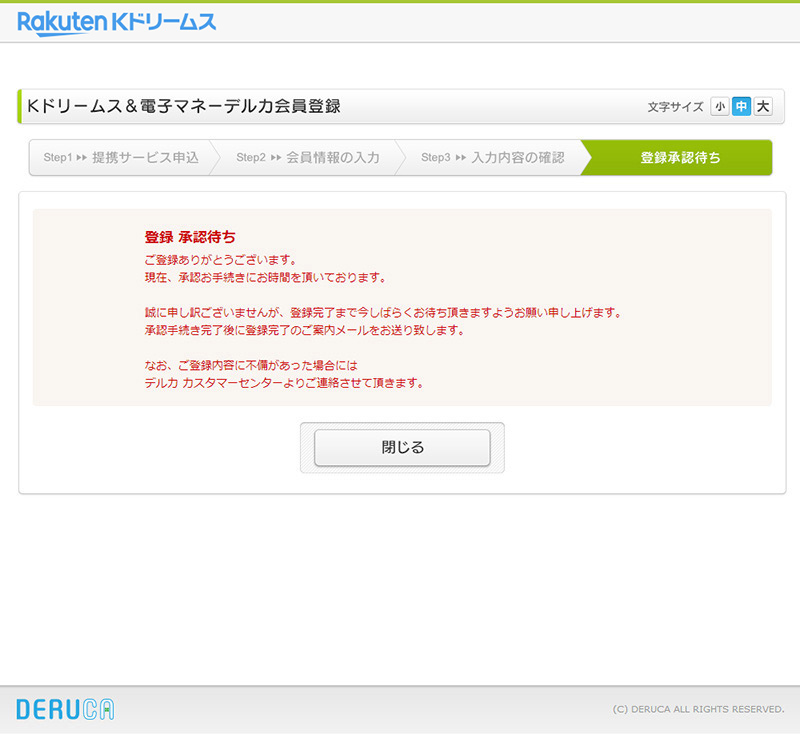
Task: Click line starting 誠に申し訳ございませんが
Action: (x=383, y=313)
